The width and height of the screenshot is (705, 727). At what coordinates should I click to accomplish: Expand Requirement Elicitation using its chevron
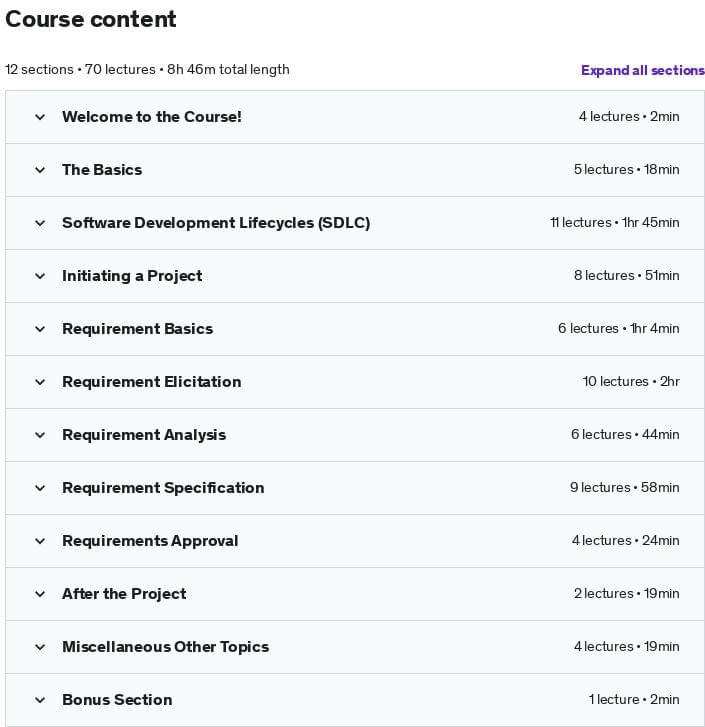pos(40,382)
